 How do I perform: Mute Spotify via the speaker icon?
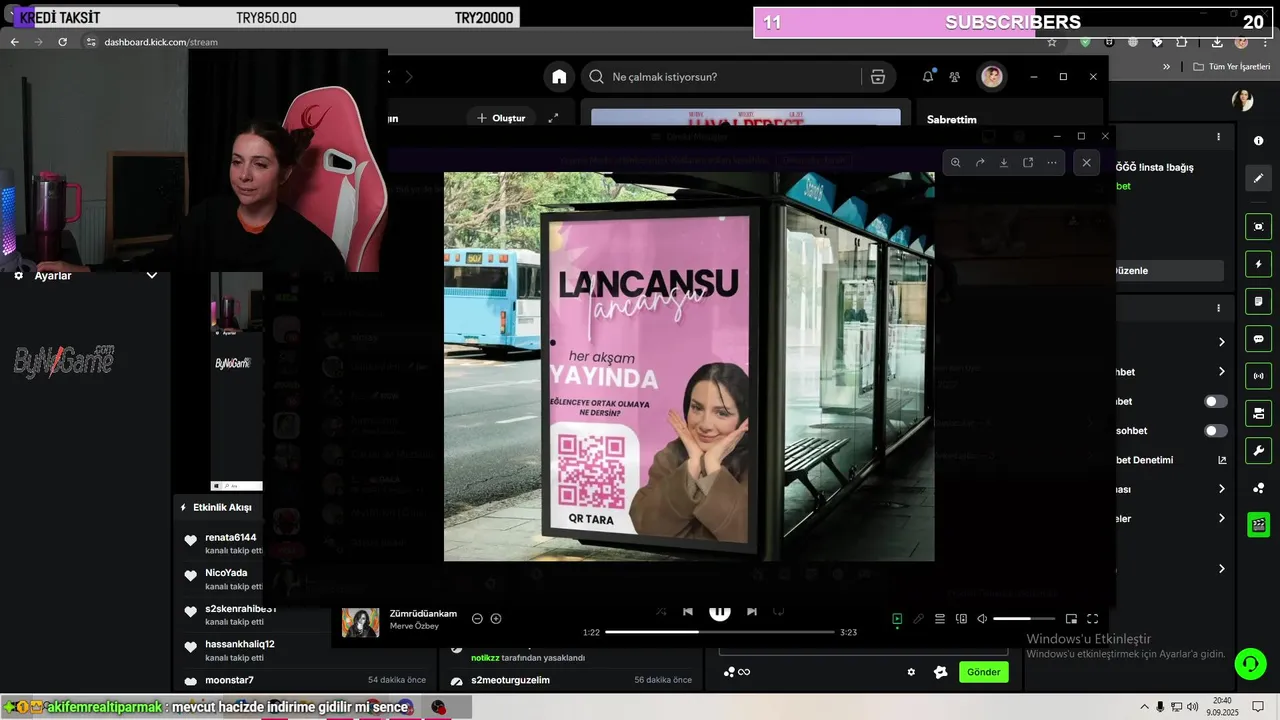click(982, 619)
